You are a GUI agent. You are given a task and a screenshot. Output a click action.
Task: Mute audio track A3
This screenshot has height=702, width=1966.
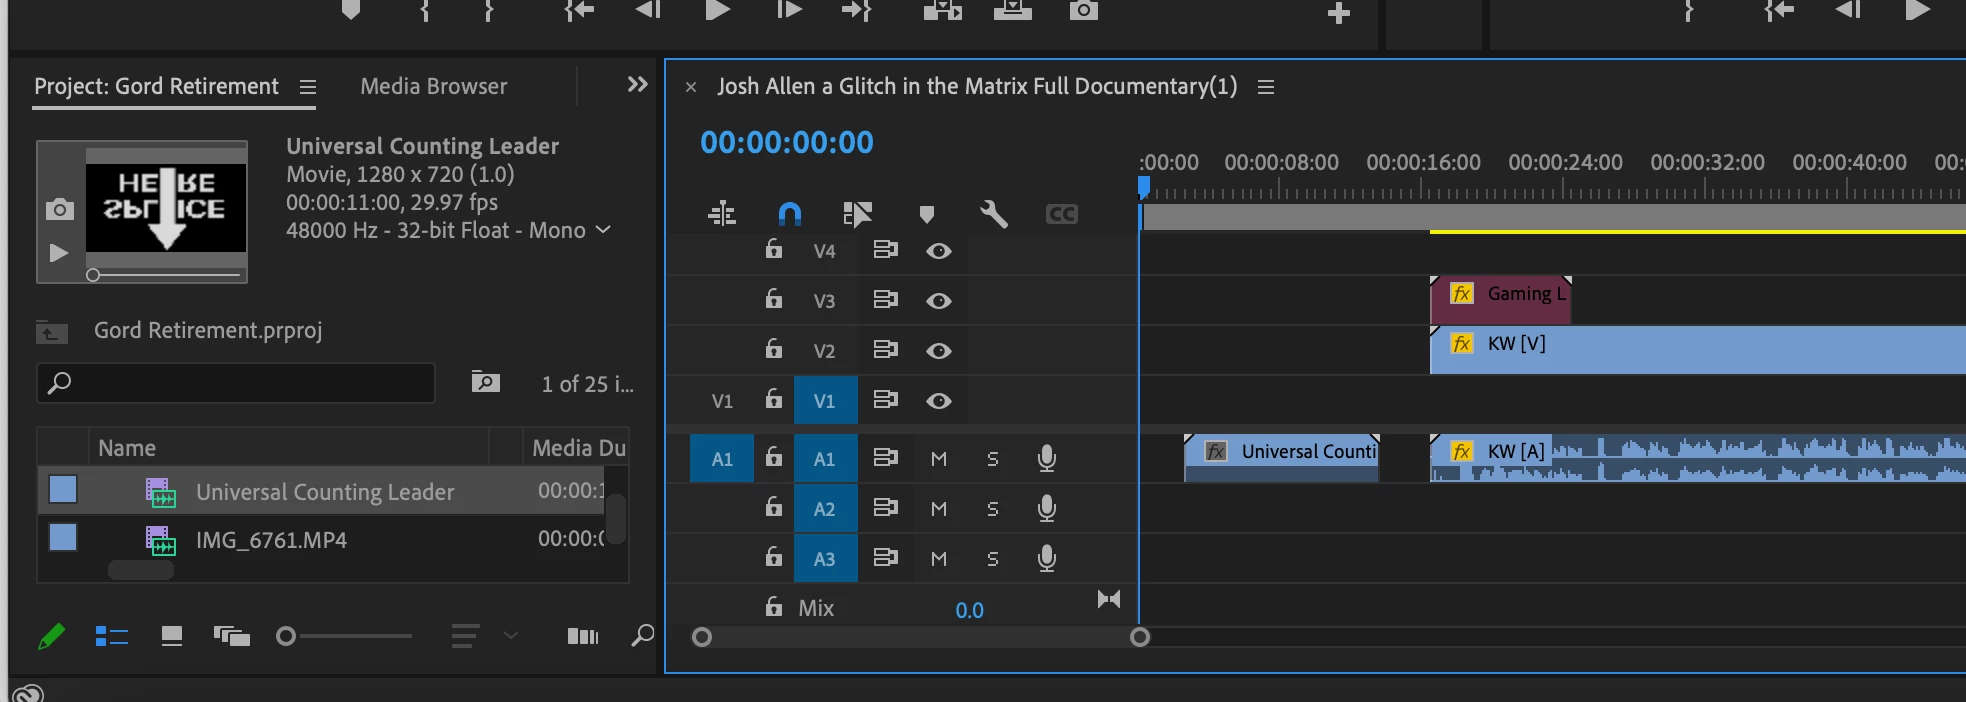click(938, 559)
